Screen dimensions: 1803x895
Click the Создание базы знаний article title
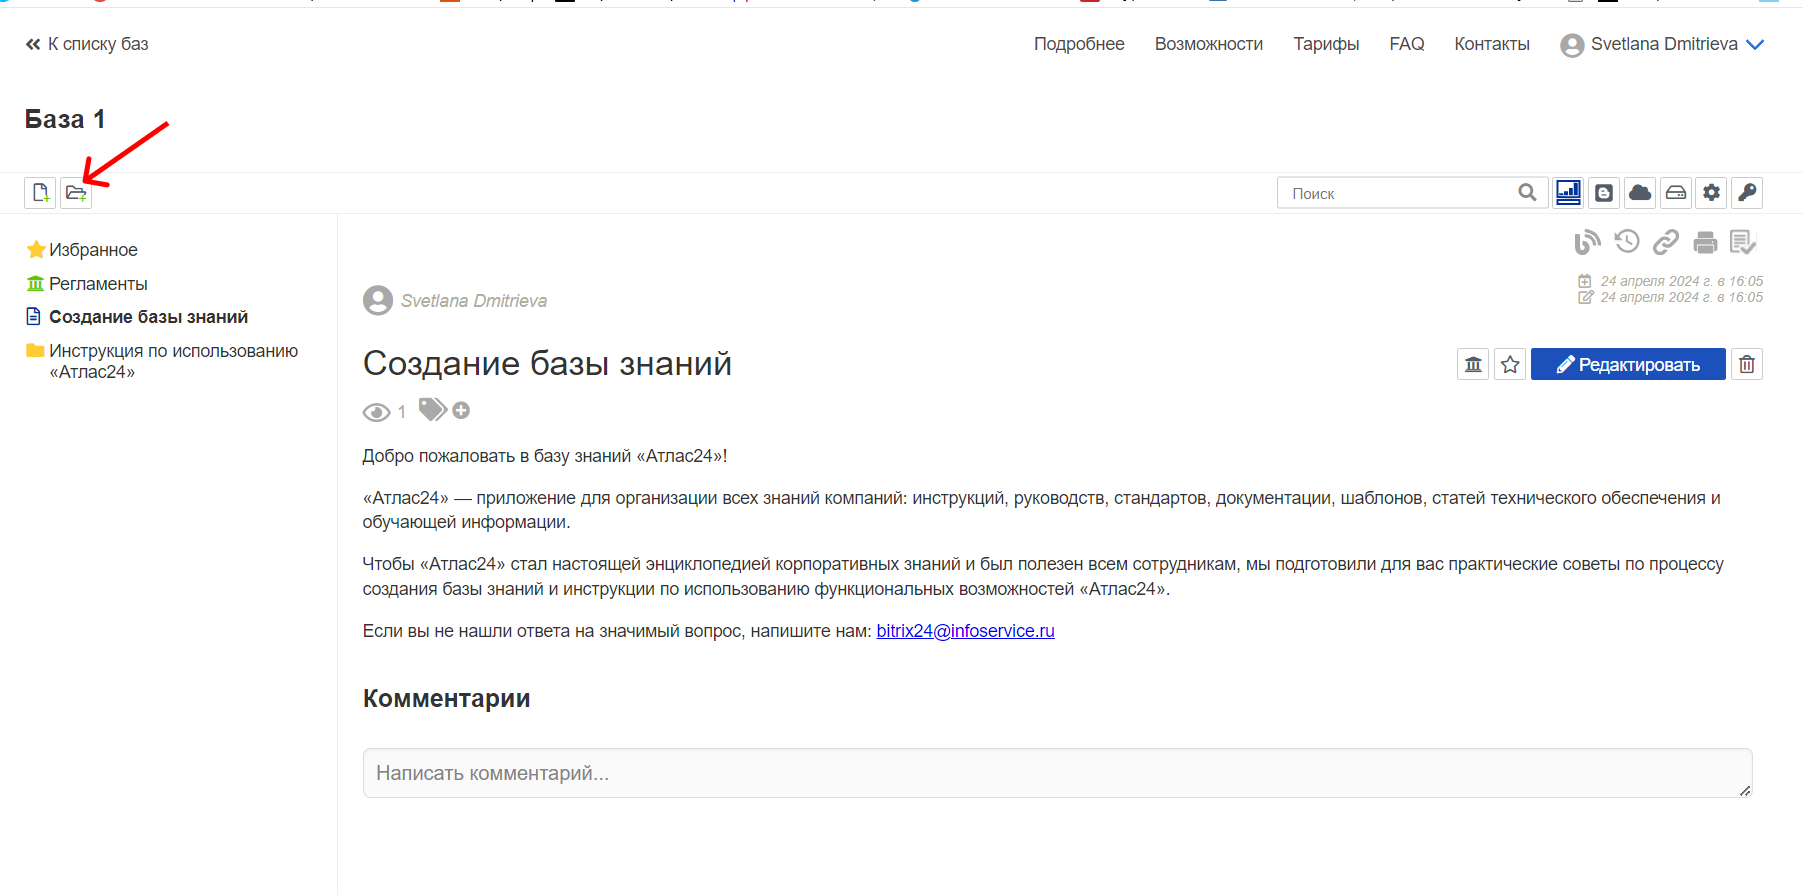tap(547, 363)
